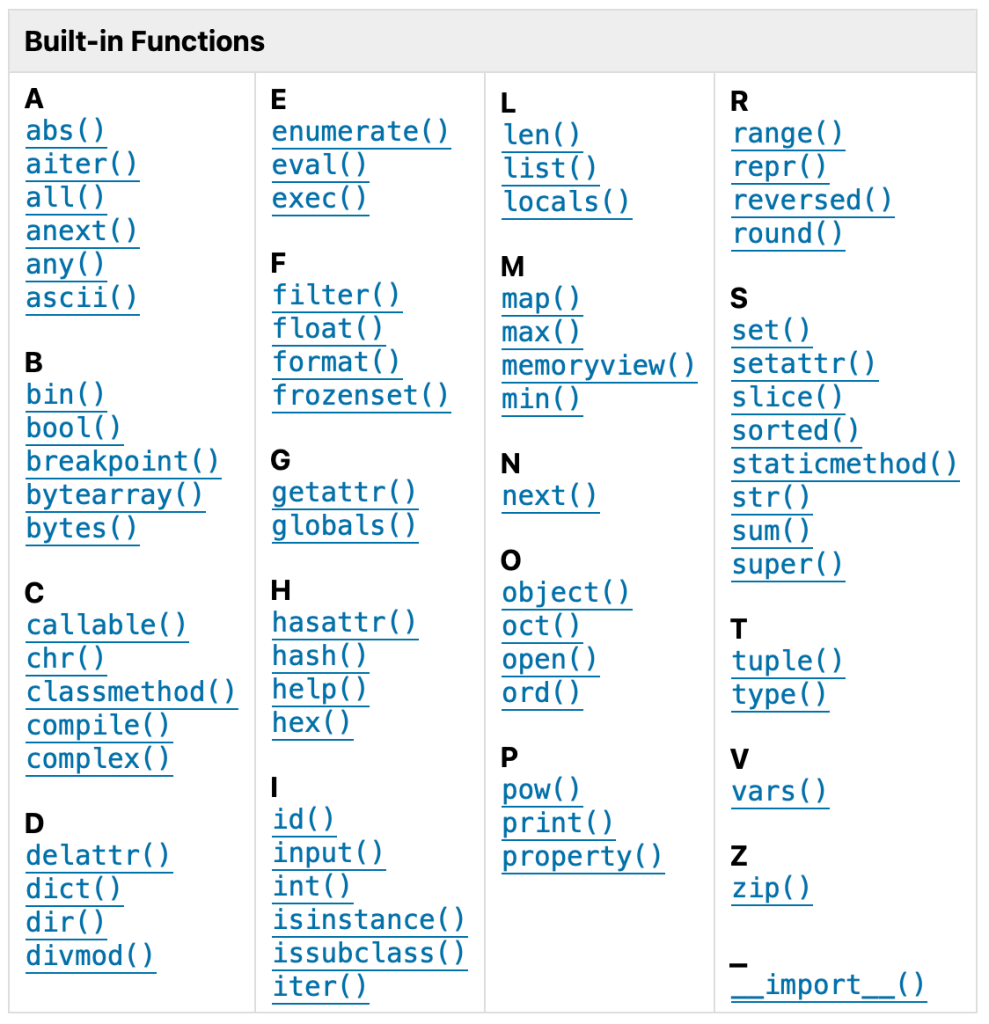Open the locals() link

click(566, 202)
